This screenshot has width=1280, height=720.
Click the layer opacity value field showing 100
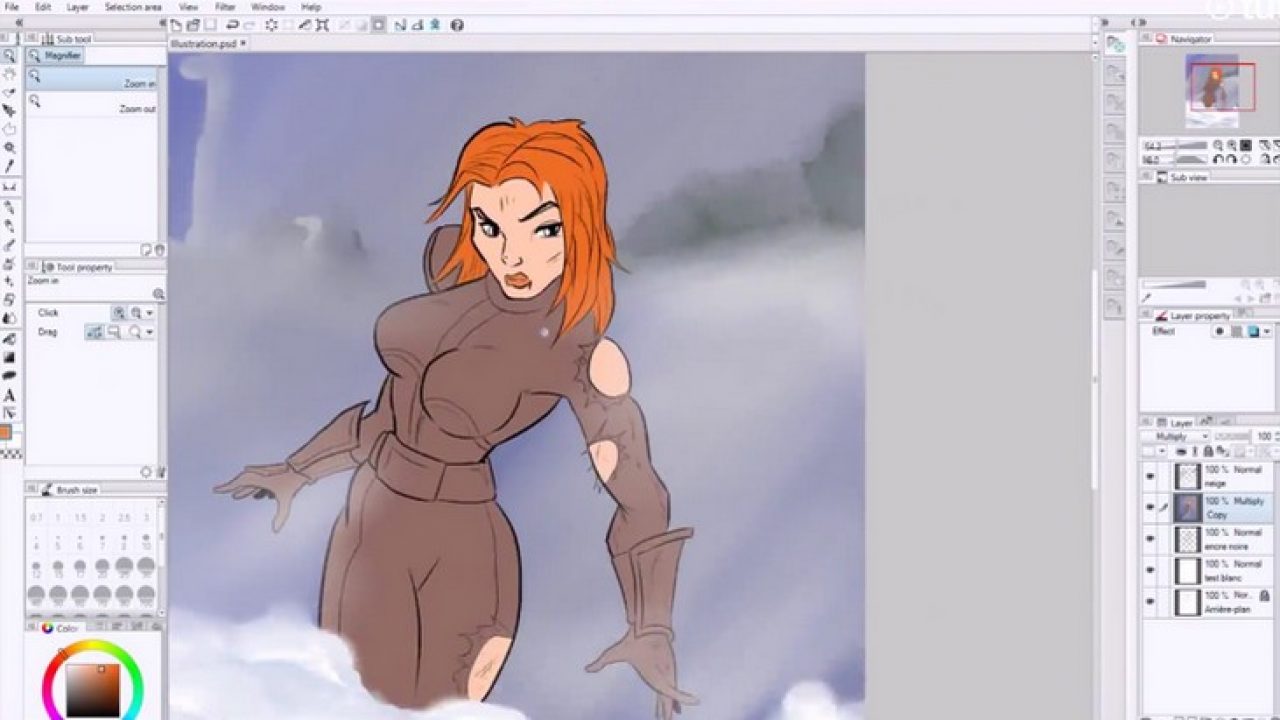[x=1266, y=437]
